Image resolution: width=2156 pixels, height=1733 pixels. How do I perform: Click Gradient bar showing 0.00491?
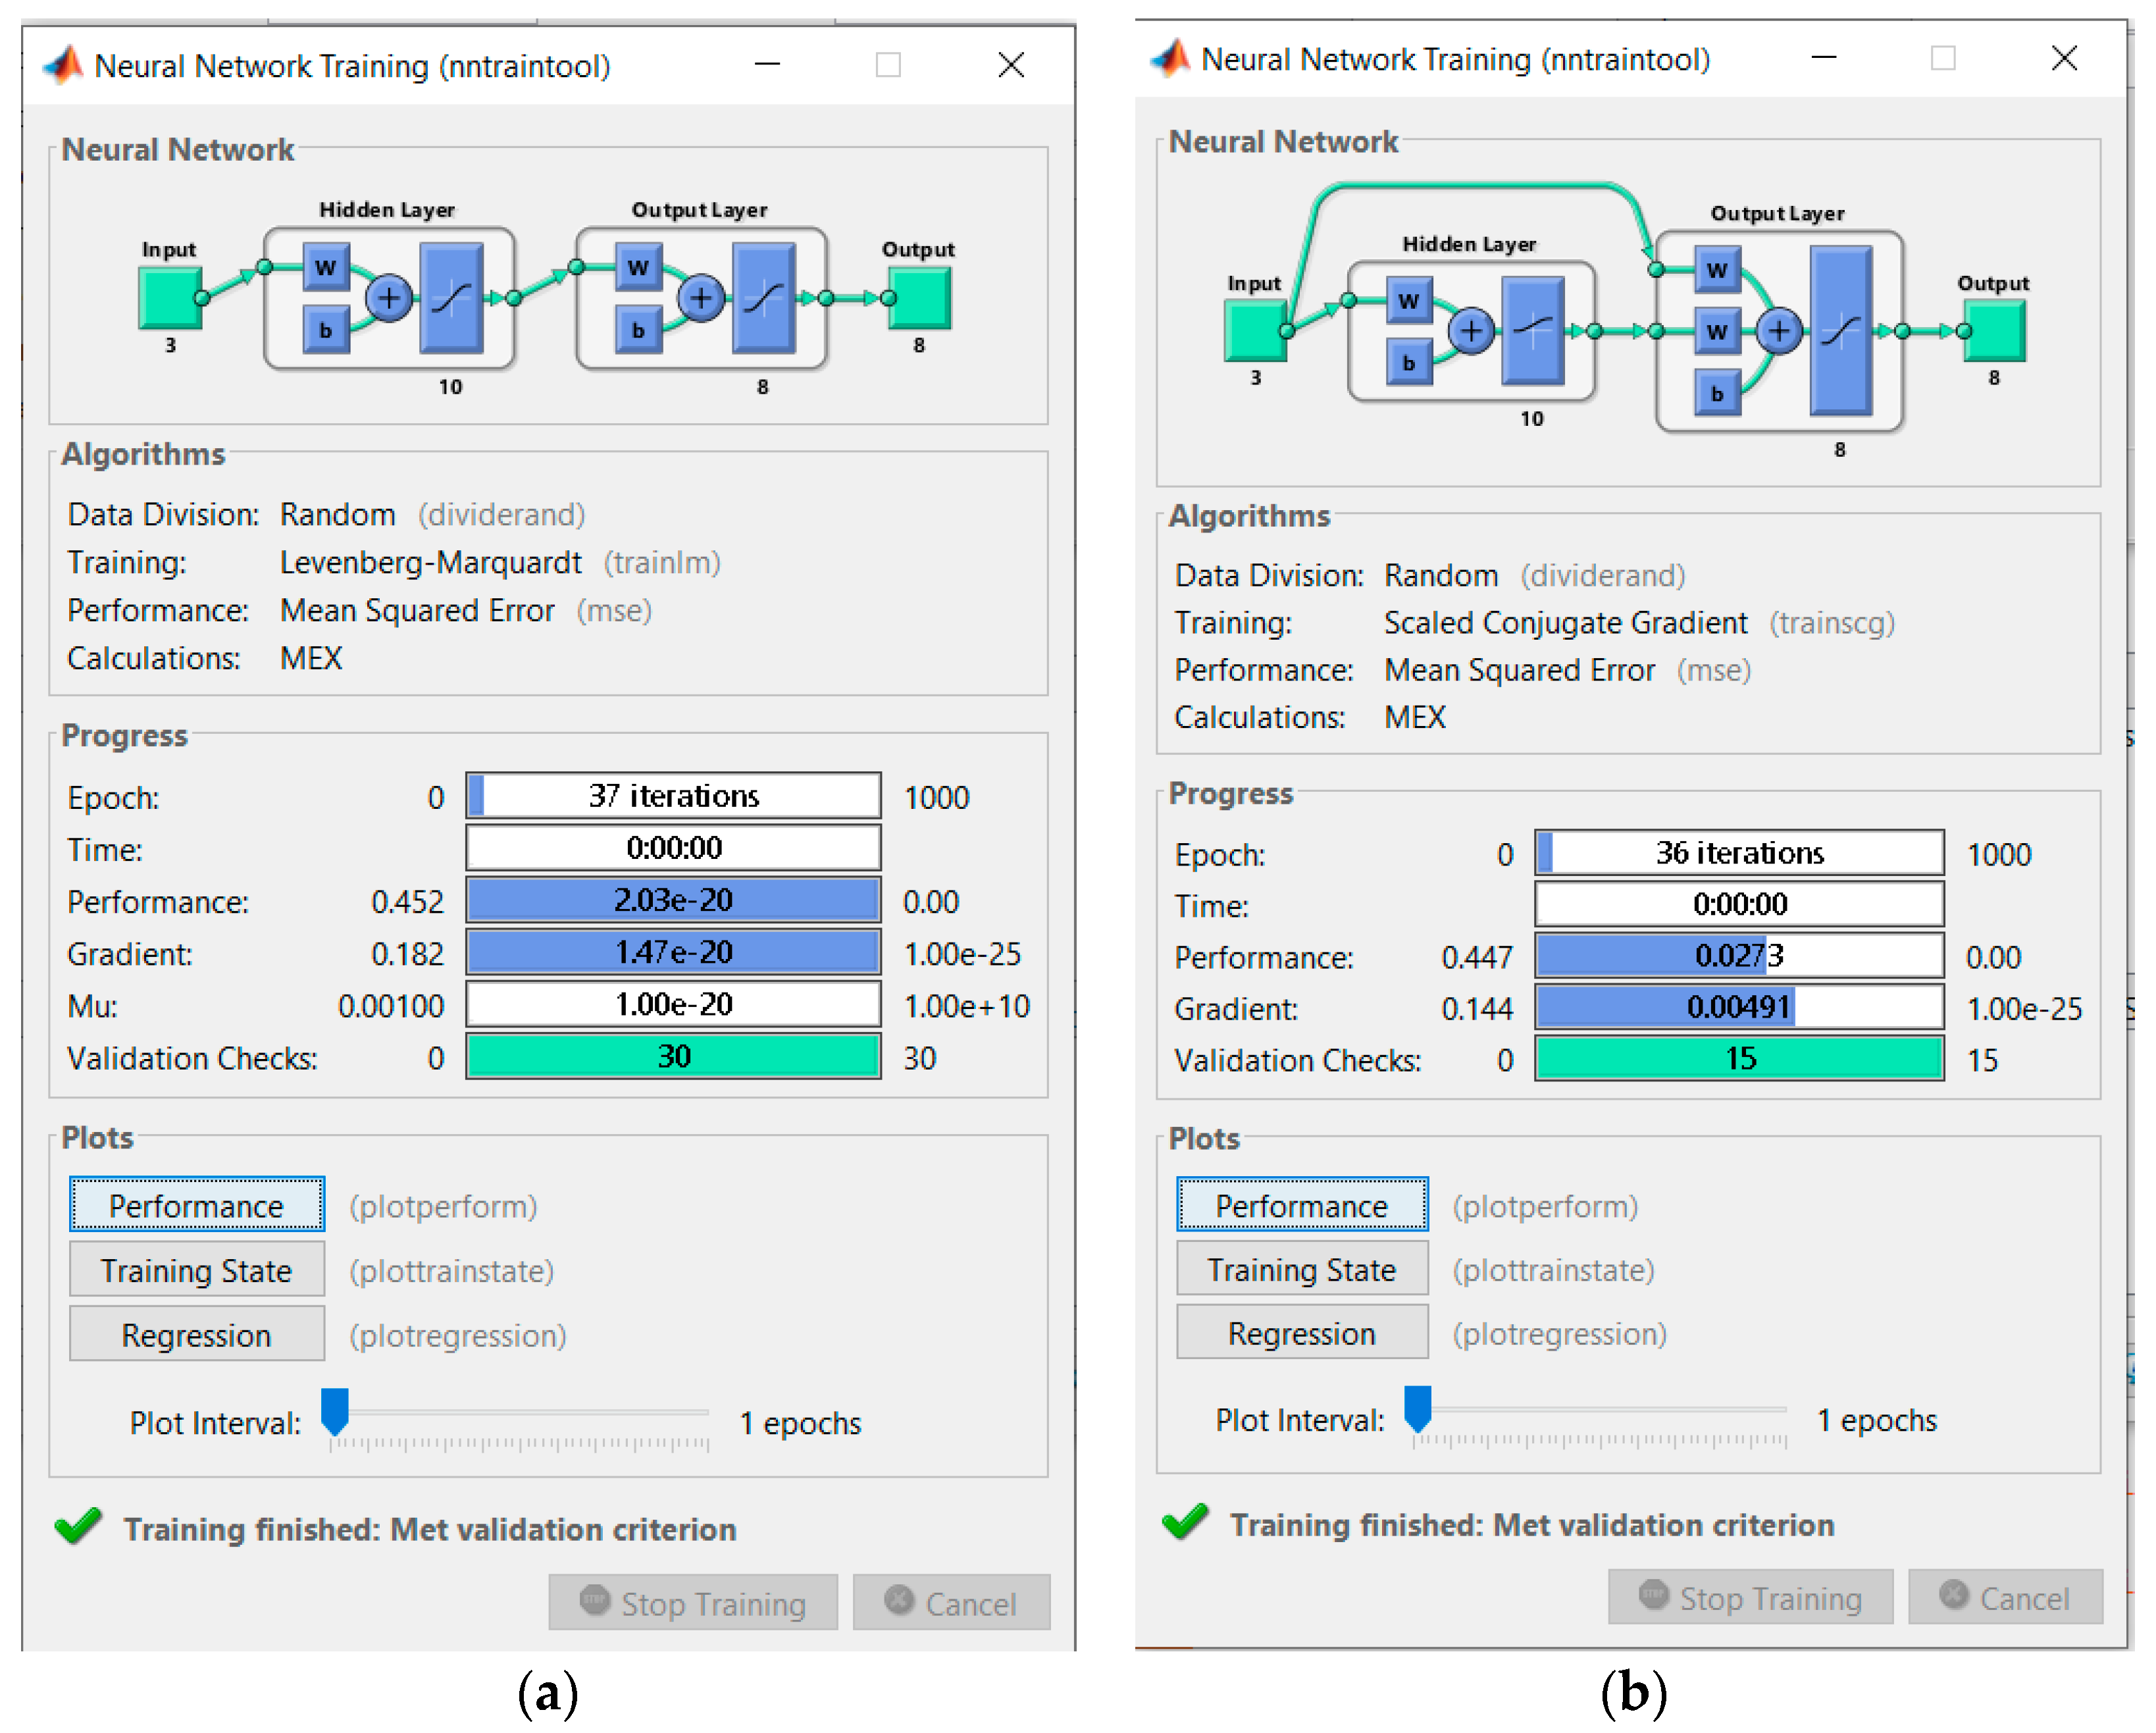(x=1740, y=1007)
